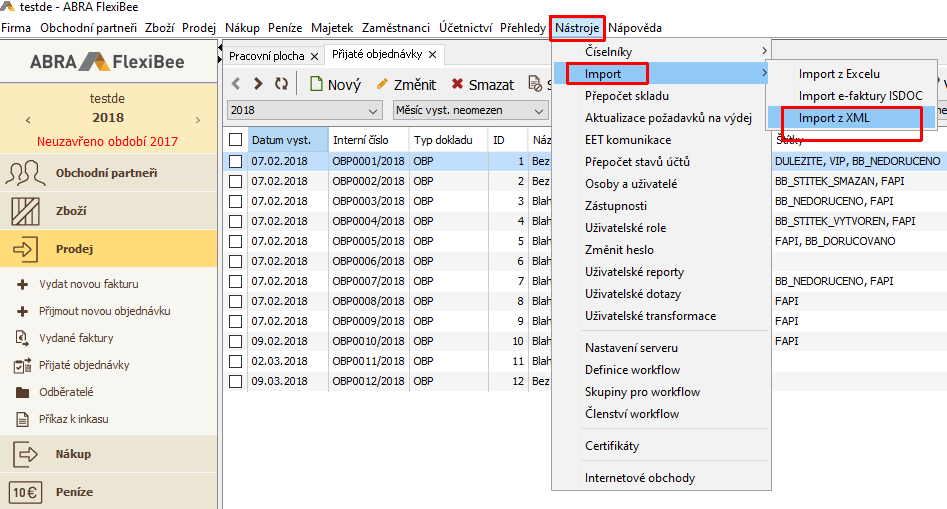The image size is (947, 509).
Task: Open the Firma menu
Action: coord(16,28)
